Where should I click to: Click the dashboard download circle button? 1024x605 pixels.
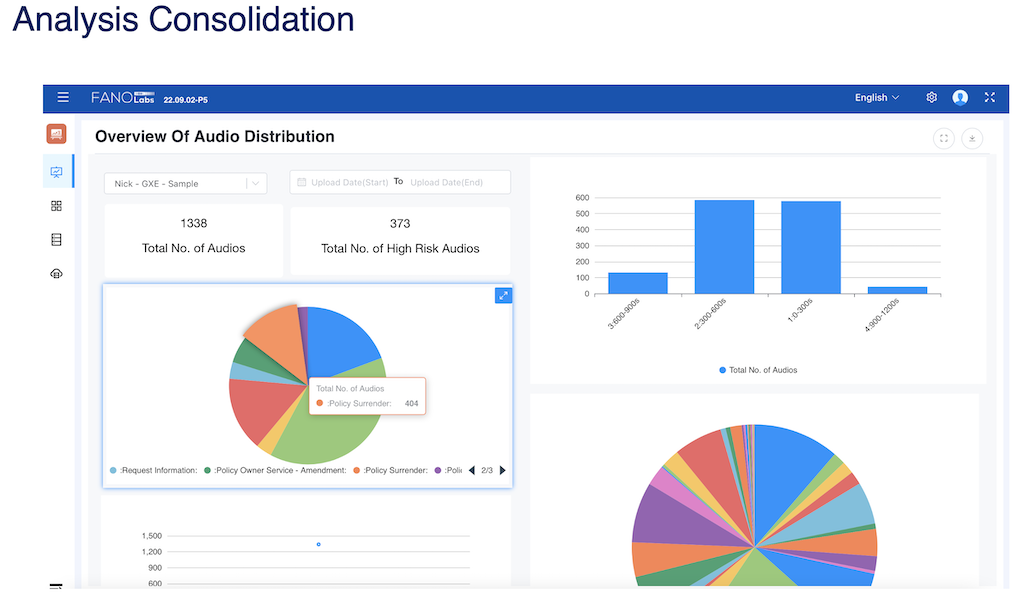click(x=972, y=139)
